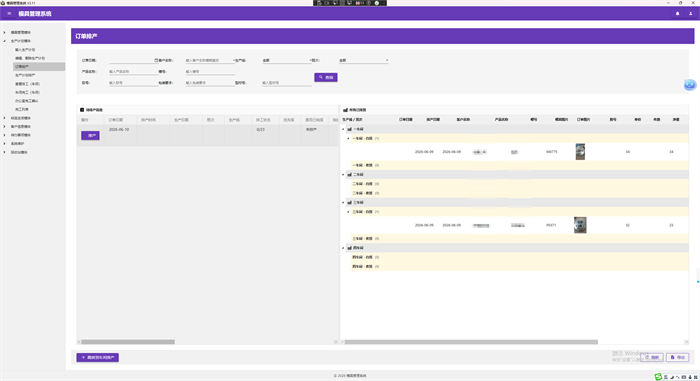
Task: Click the 2026-06-10 date cell
Action: coord(119,130)
